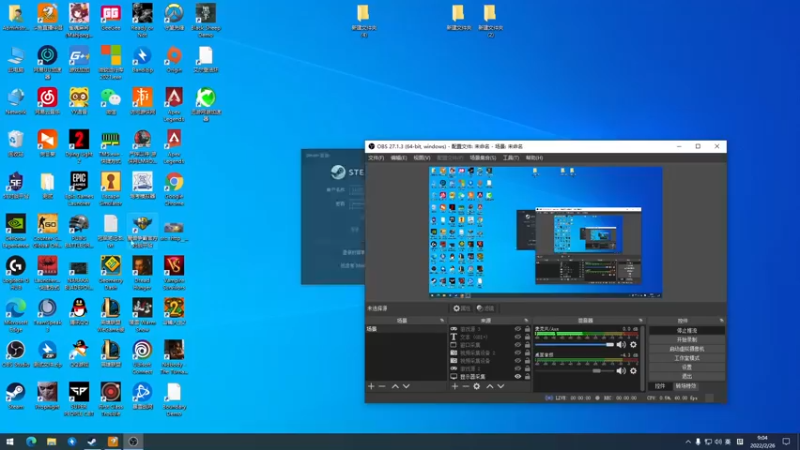Image resolution: width=800 pixels, height=450 pixels.
Task: Open the Dying Light 2 desktop icon
Action: coord(79,146)
